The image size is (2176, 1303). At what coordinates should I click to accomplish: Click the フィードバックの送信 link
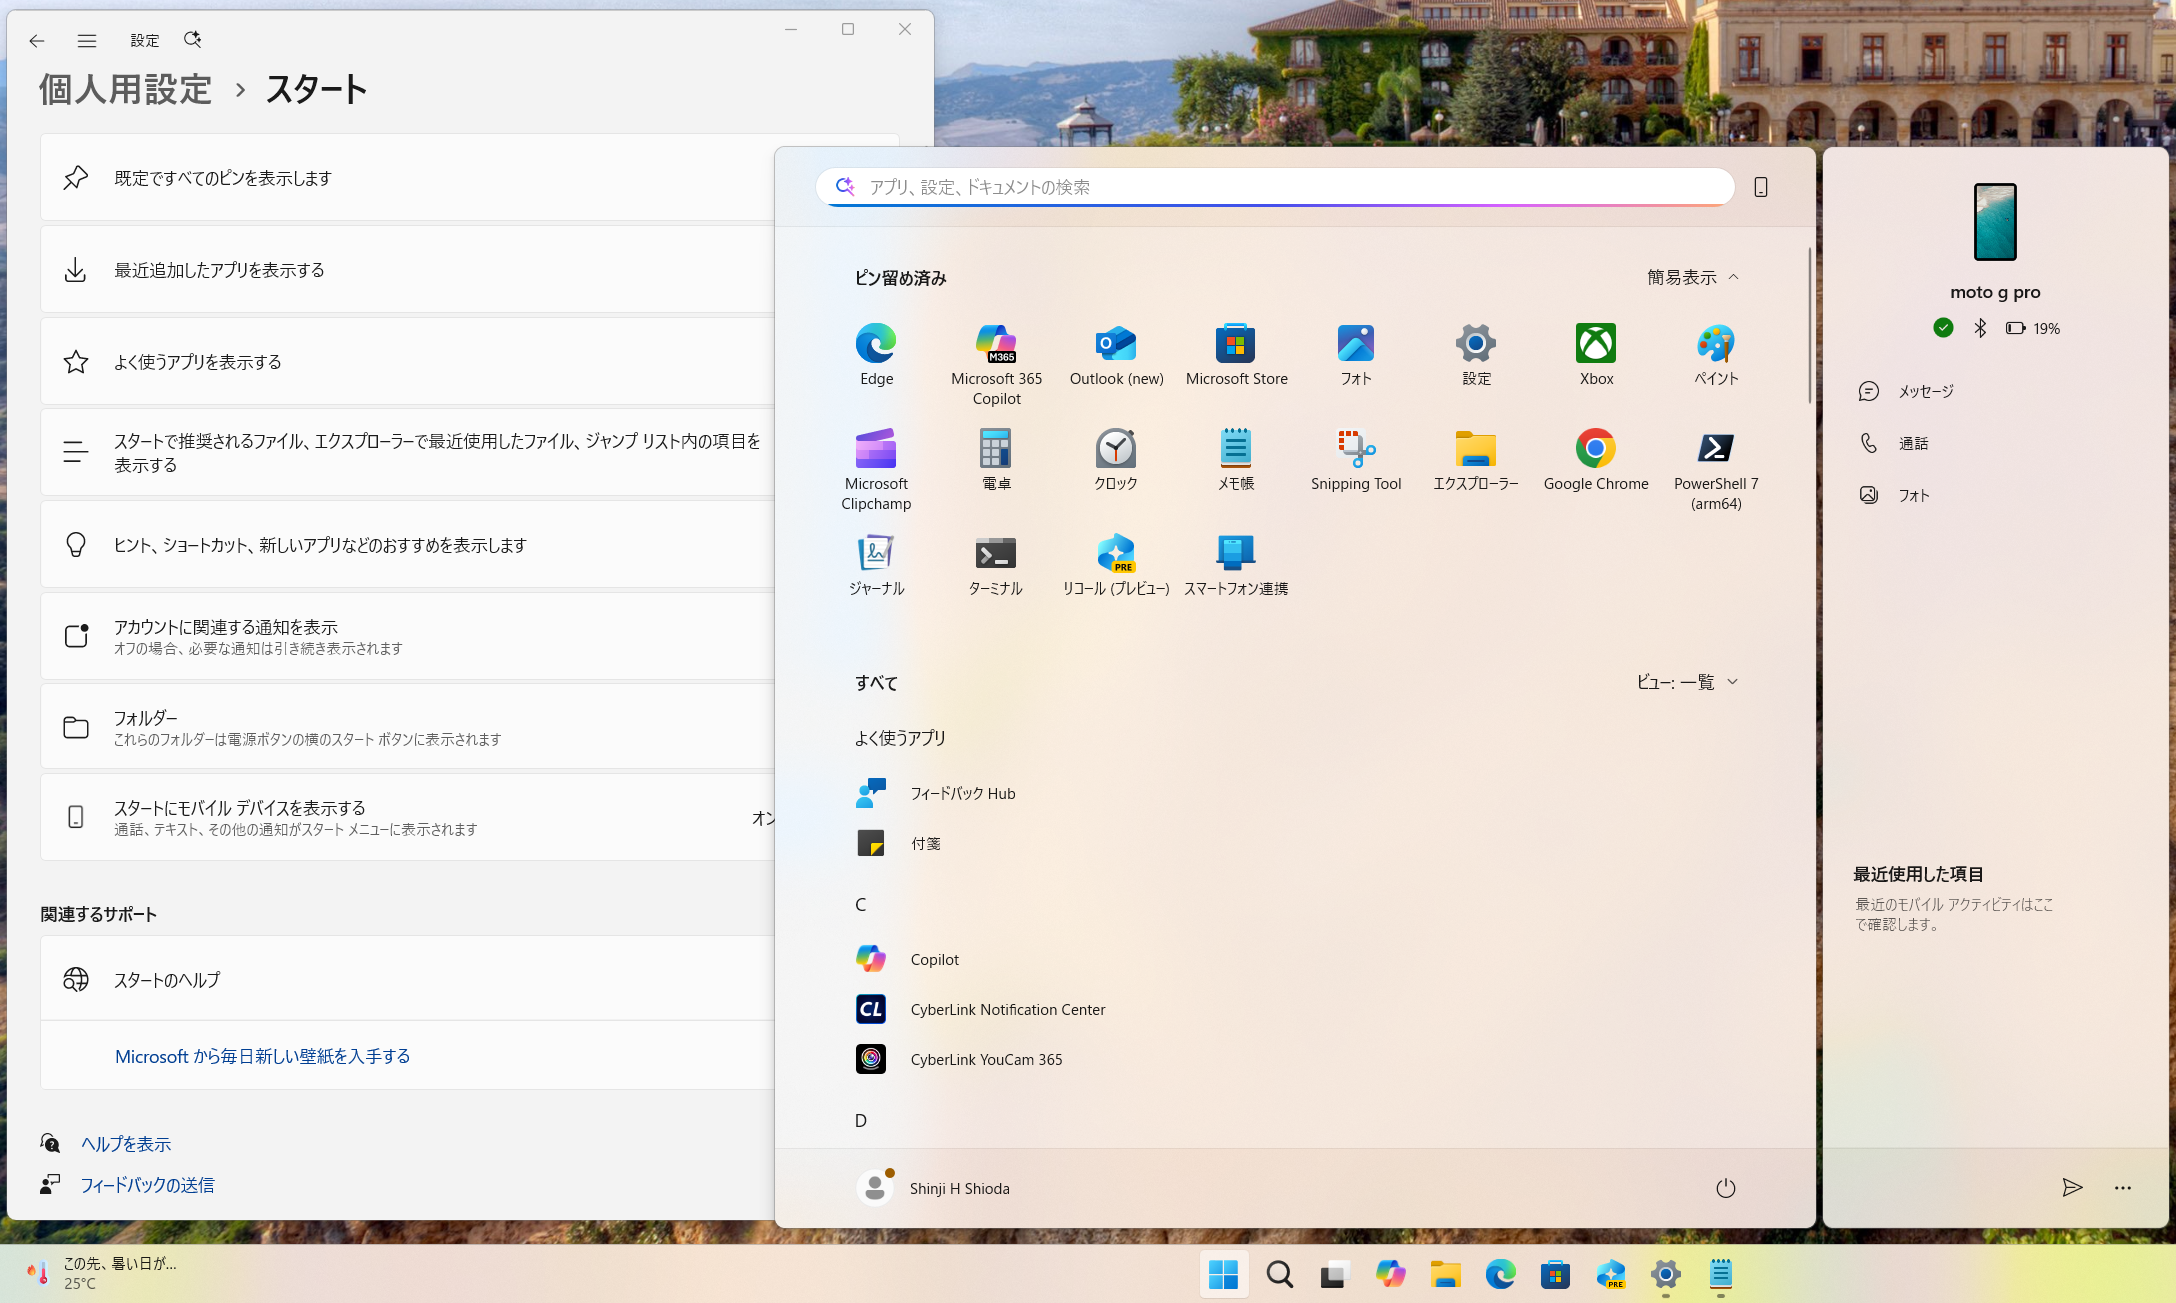pos(147,1185)
